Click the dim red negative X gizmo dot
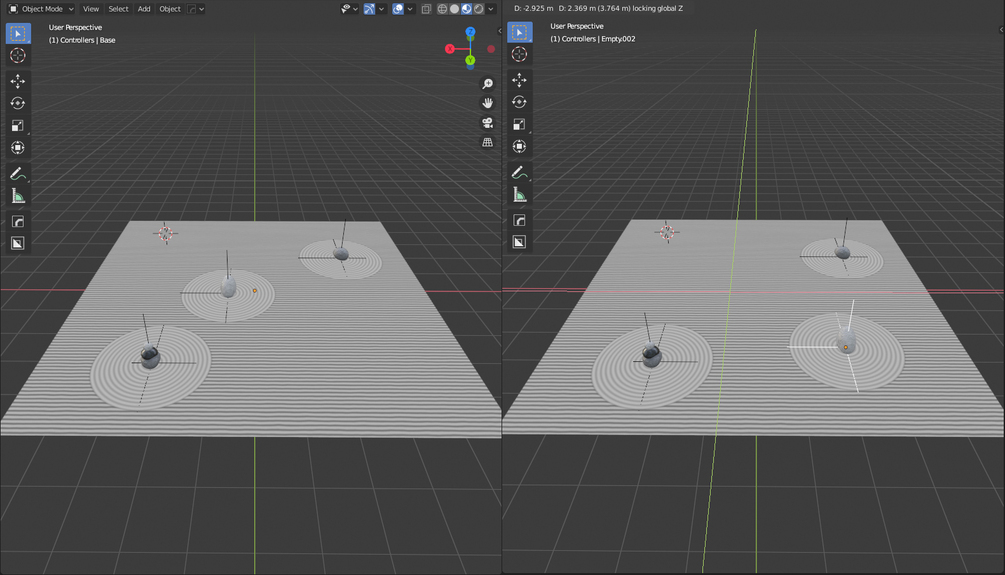 point(491,49)
